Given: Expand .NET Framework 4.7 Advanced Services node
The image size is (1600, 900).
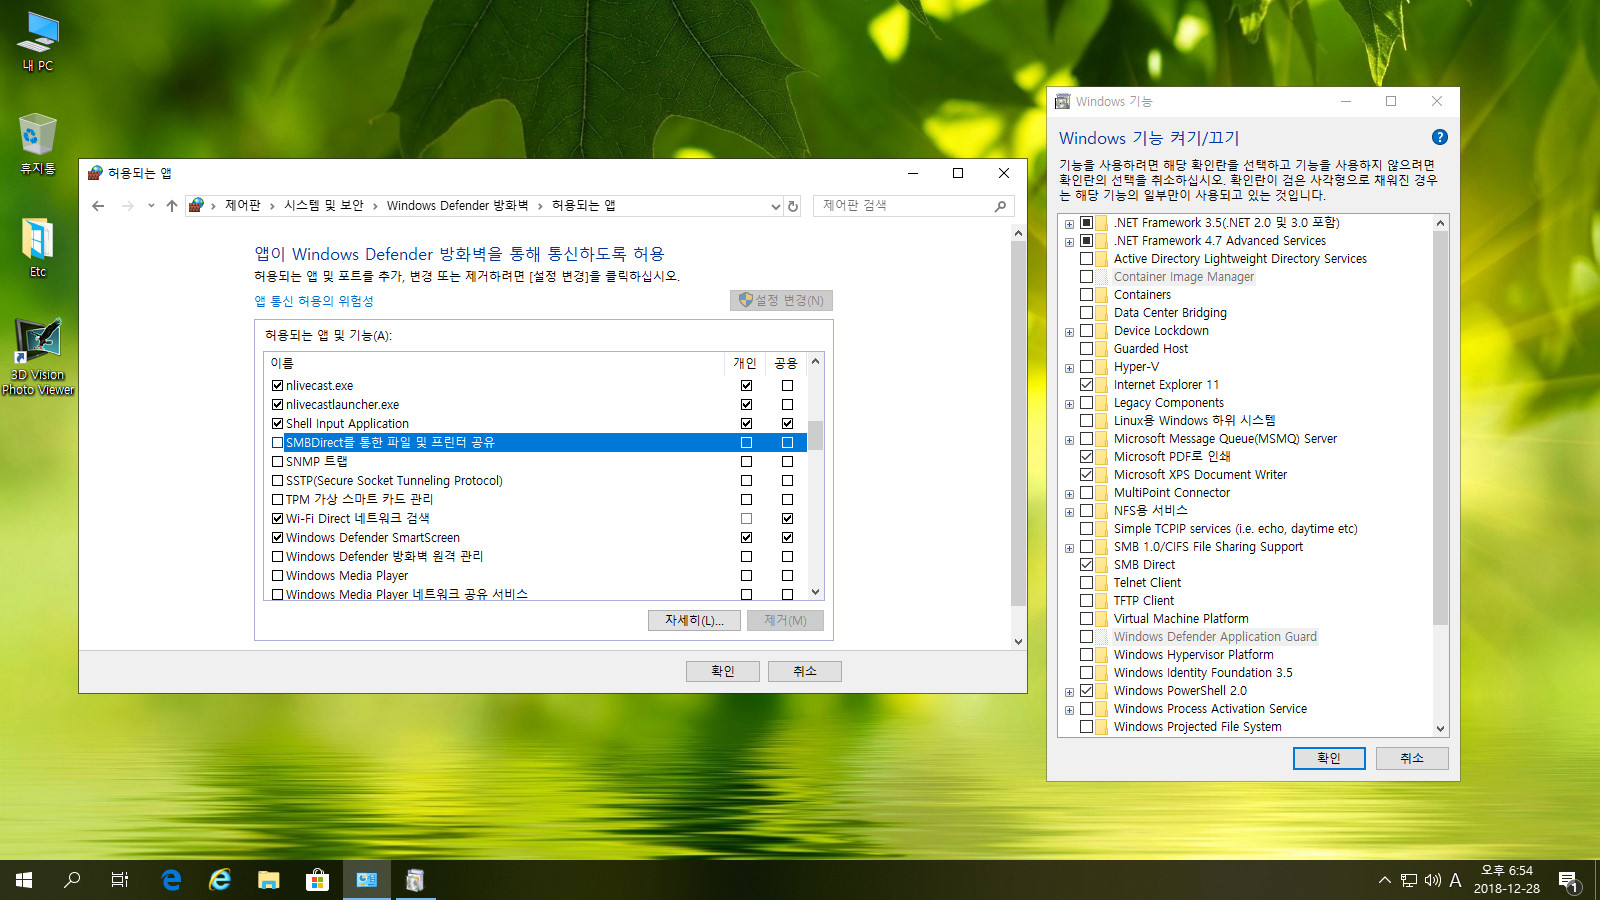Looking at the screenshot, I should tap(1069, 242).
